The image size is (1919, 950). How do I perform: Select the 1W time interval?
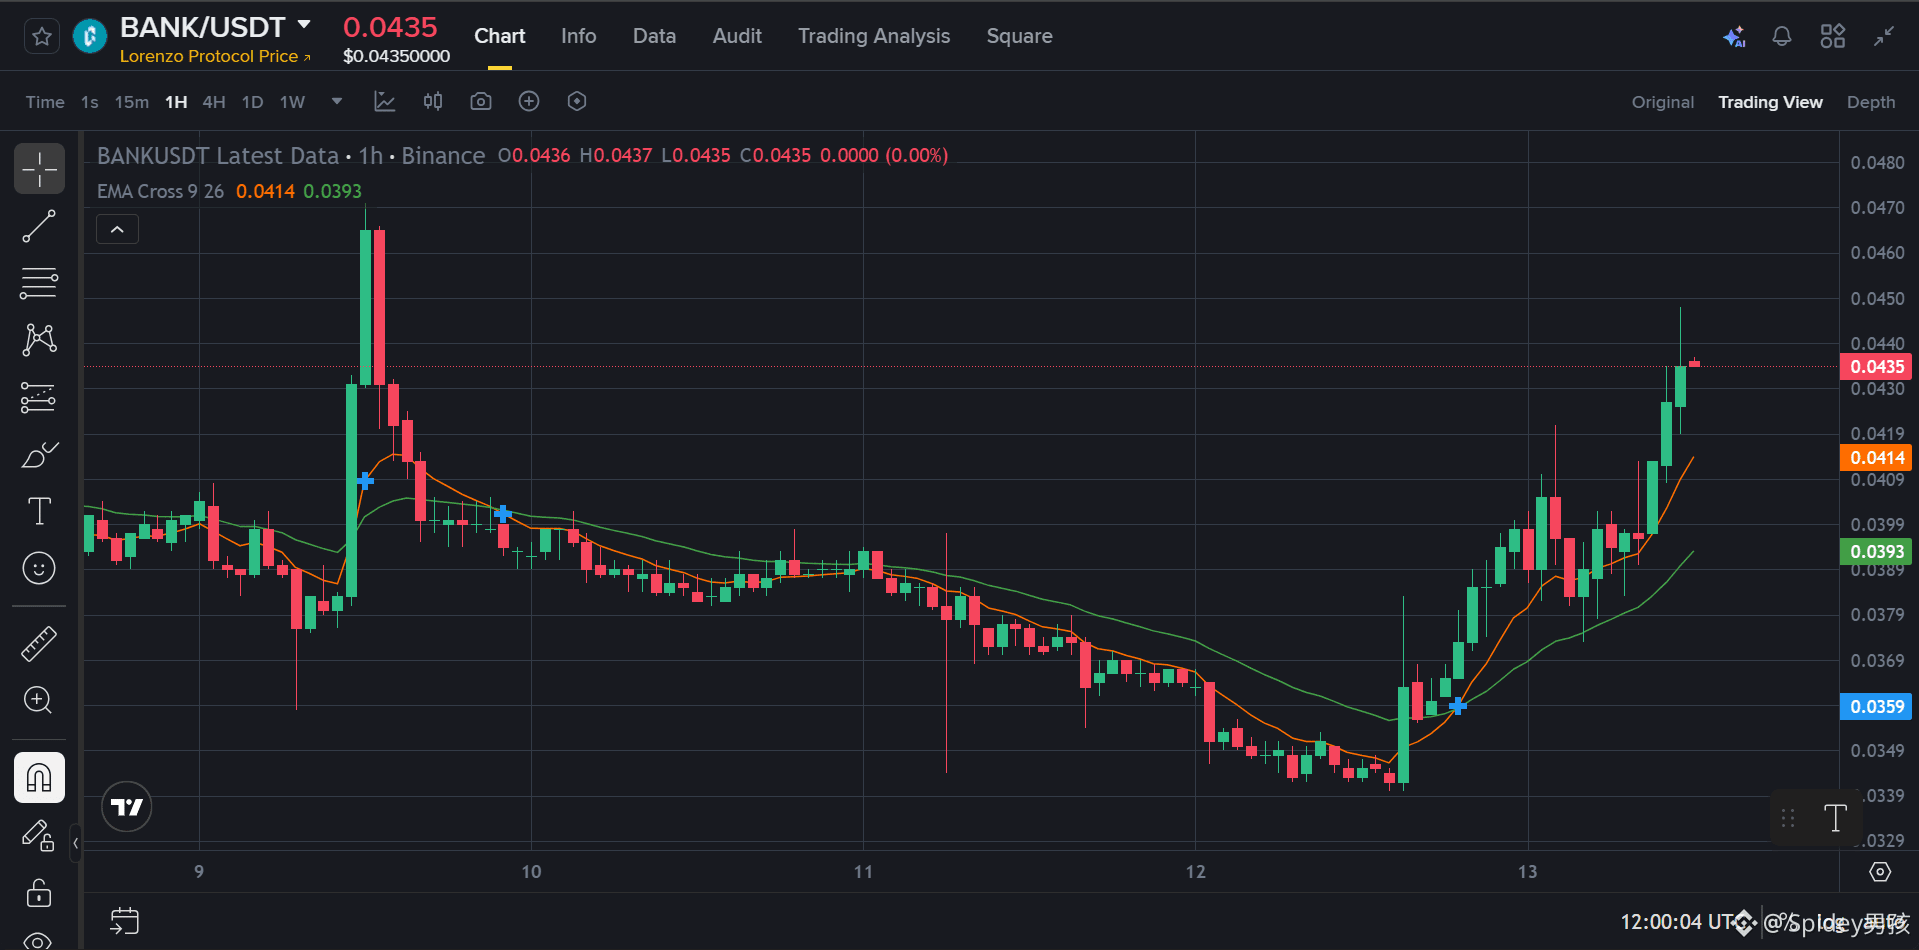(x=292, y=102)
